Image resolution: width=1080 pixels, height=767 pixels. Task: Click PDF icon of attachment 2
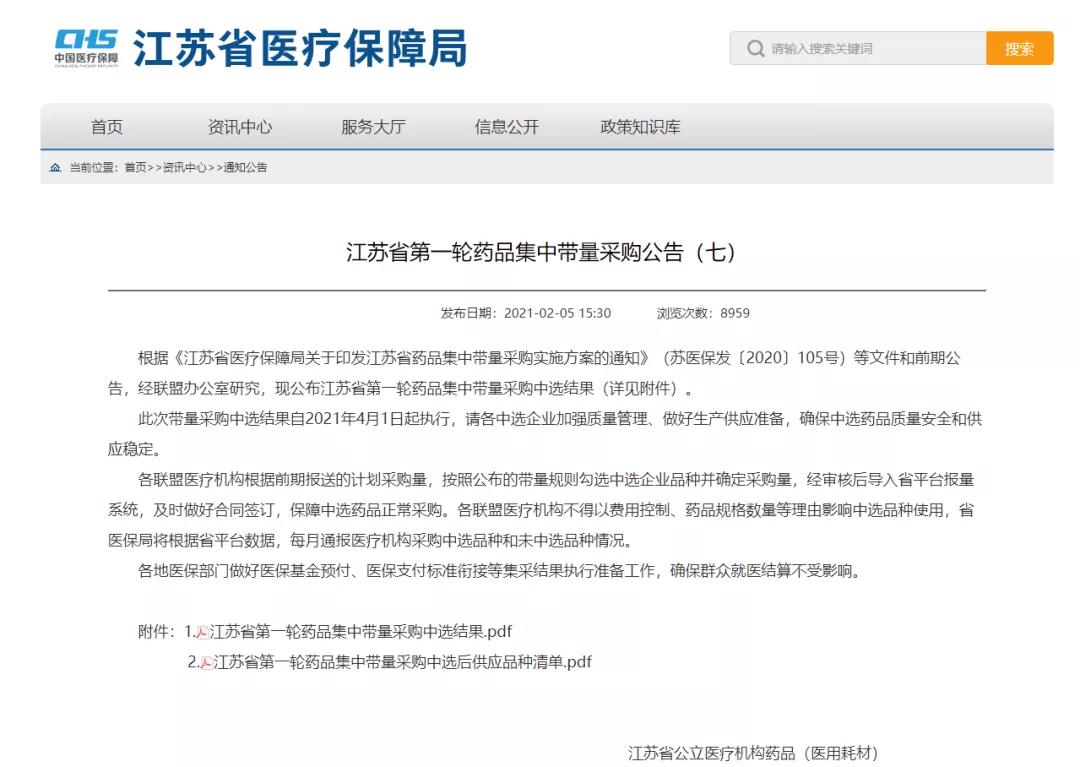(206, 662)
